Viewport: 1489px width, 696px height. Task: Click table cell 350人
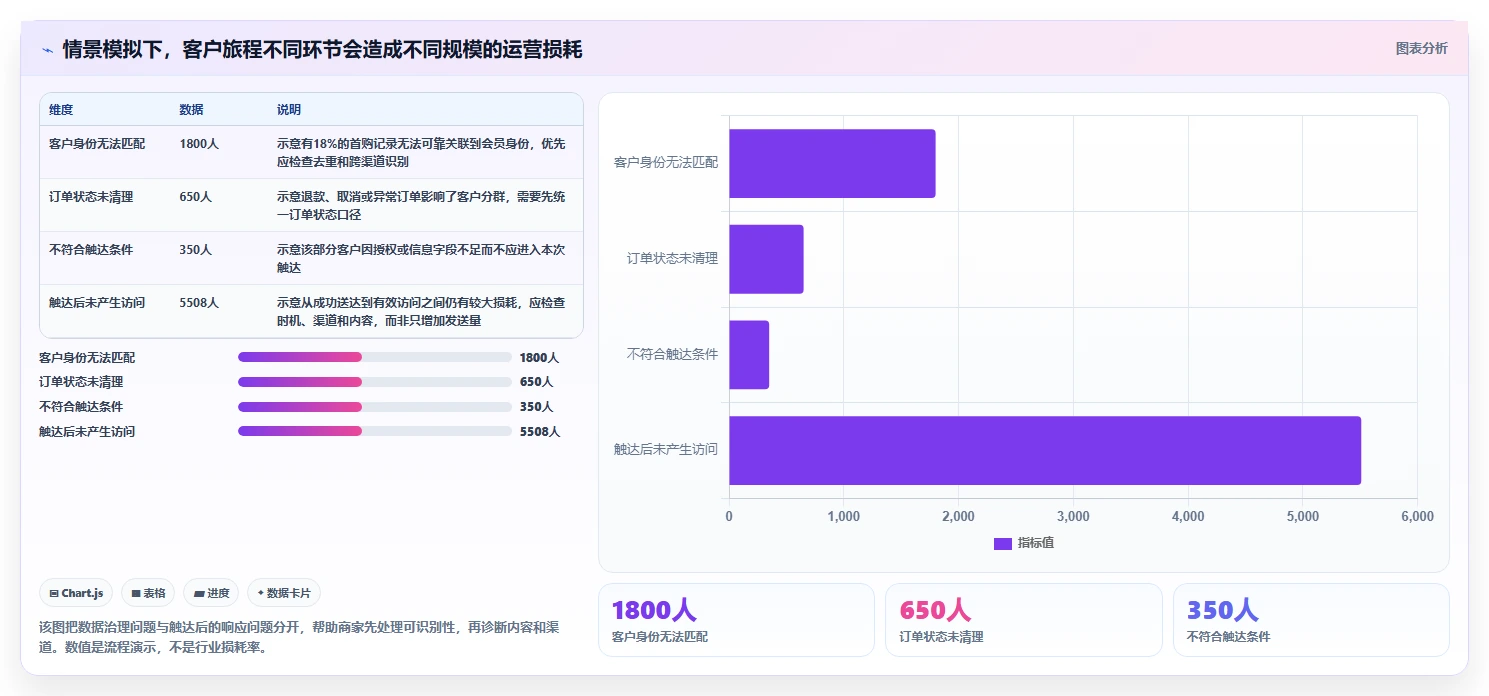196,250
